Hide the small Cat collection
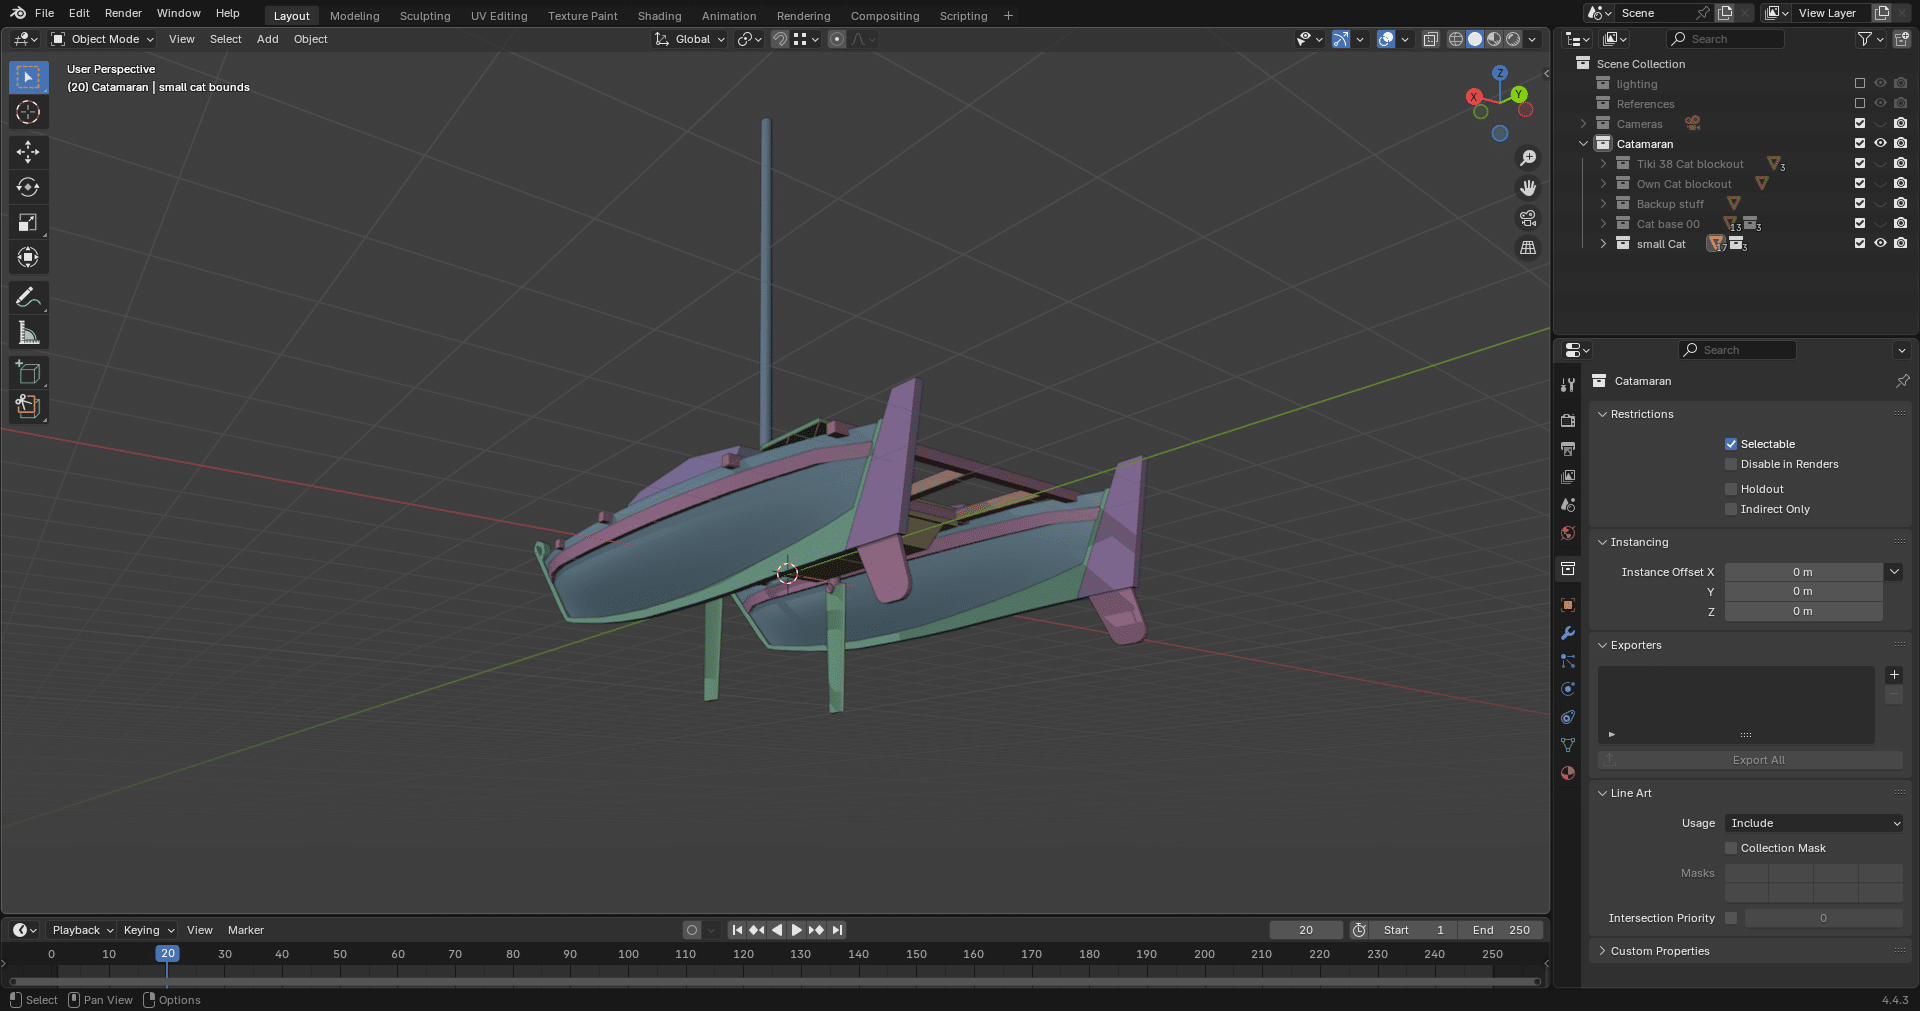The width and height of the screenshot is (1920, 1011). click(1880, 243)
